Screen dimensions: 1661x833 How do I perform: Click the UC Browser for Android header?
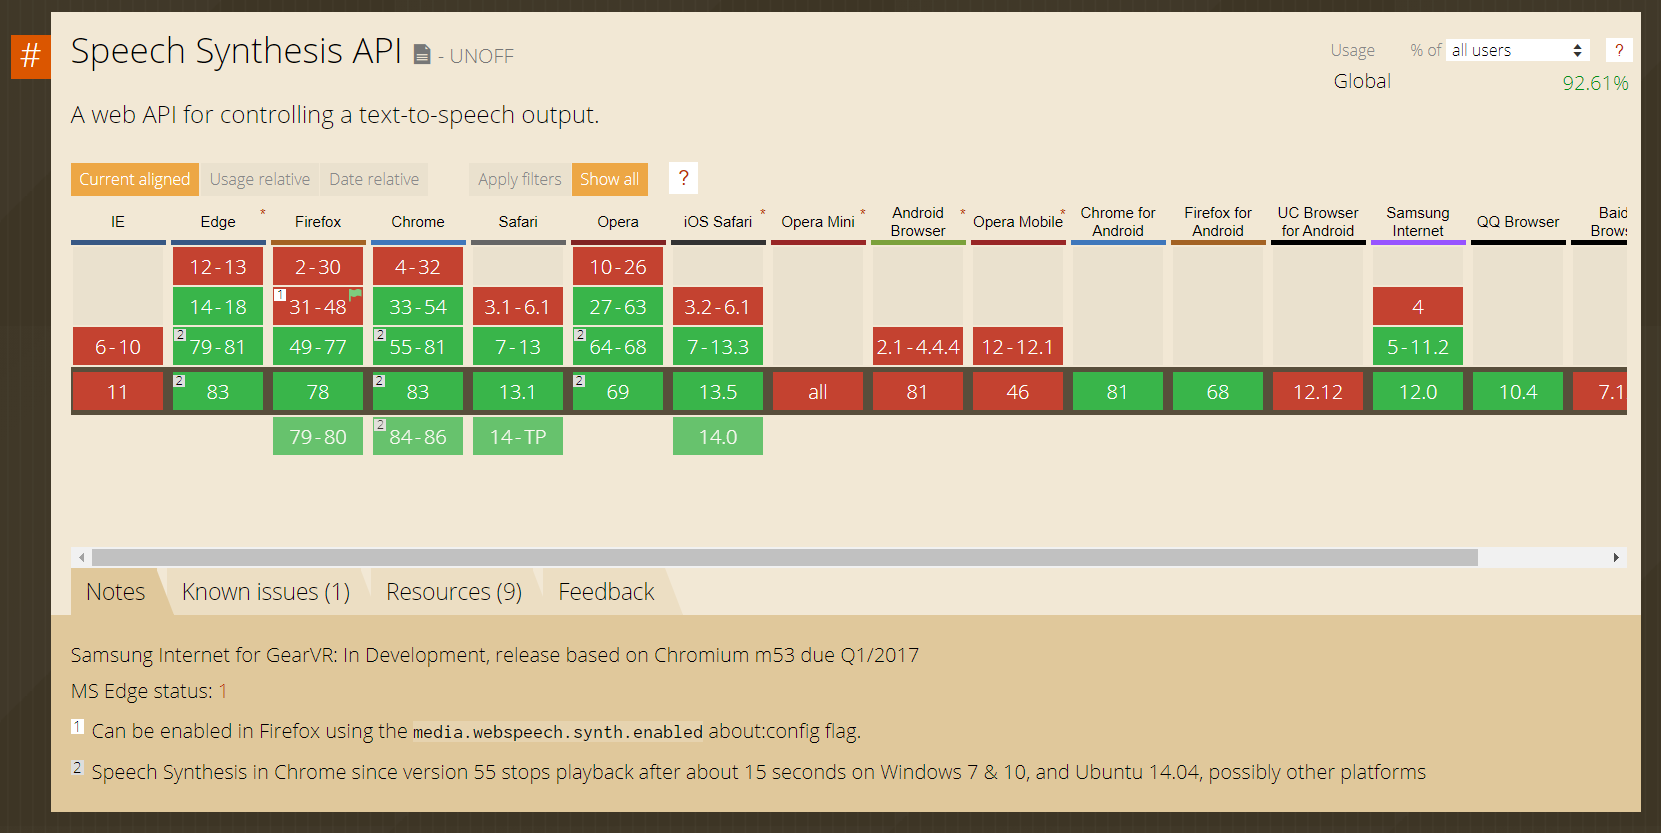[1318, 222]
